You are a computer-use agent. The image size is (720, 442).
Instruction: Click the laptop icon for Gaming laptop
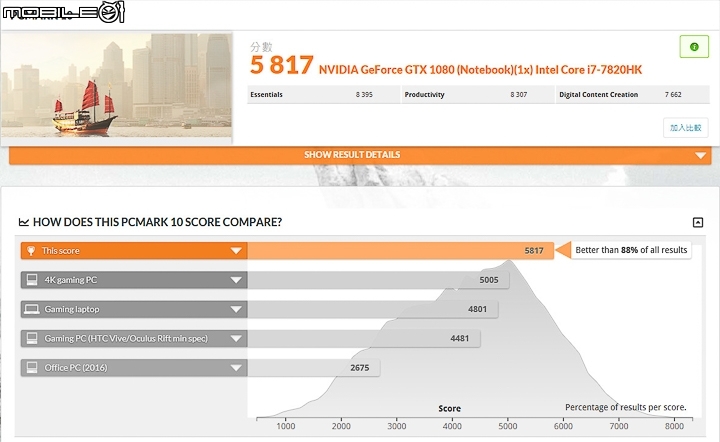(x=32, y=309)
